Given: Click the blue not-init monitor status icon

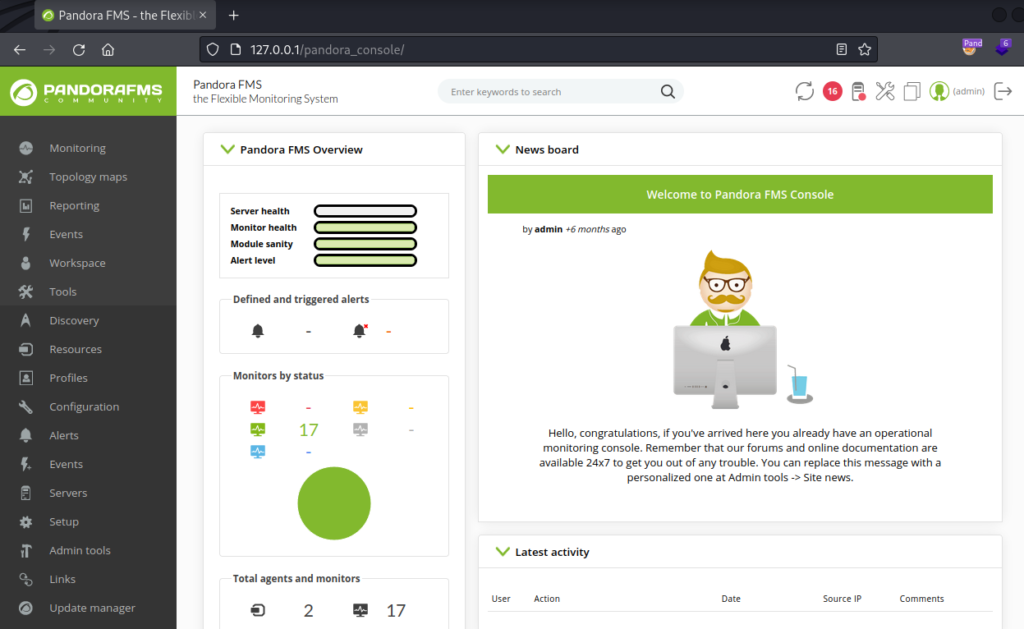Looking at the screenshot, I should click(x=258, y=452).
